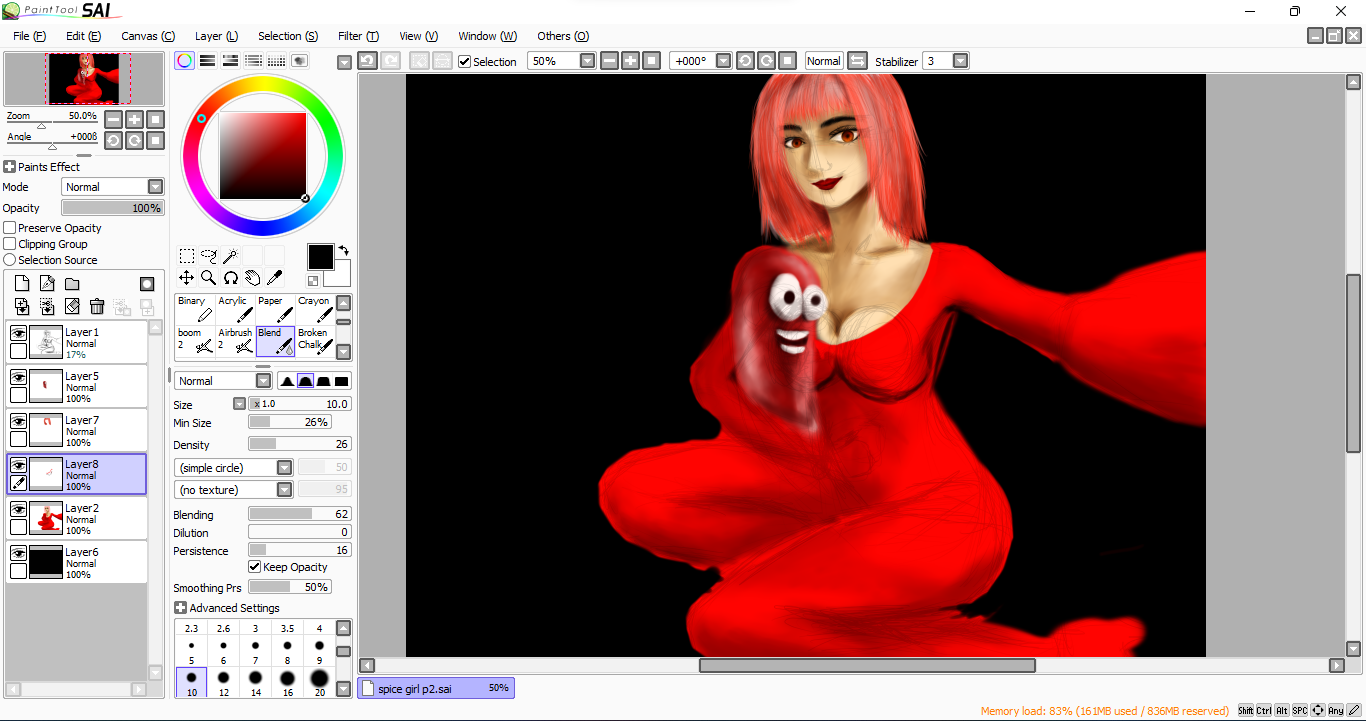Clear the current layer with eraser icon
This screenshot has width=1366, height=721.
[x=72, y=307]
